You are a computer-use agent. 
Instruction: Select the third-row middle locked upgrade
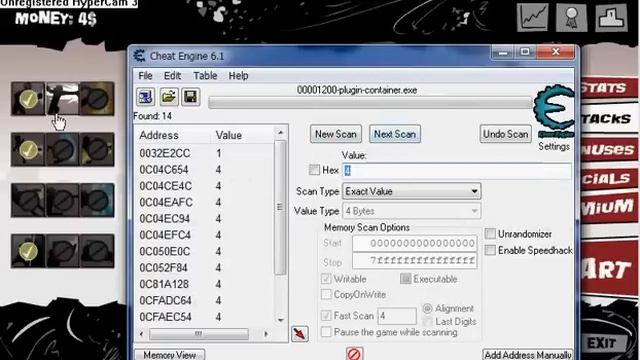[x=62, y=200]
